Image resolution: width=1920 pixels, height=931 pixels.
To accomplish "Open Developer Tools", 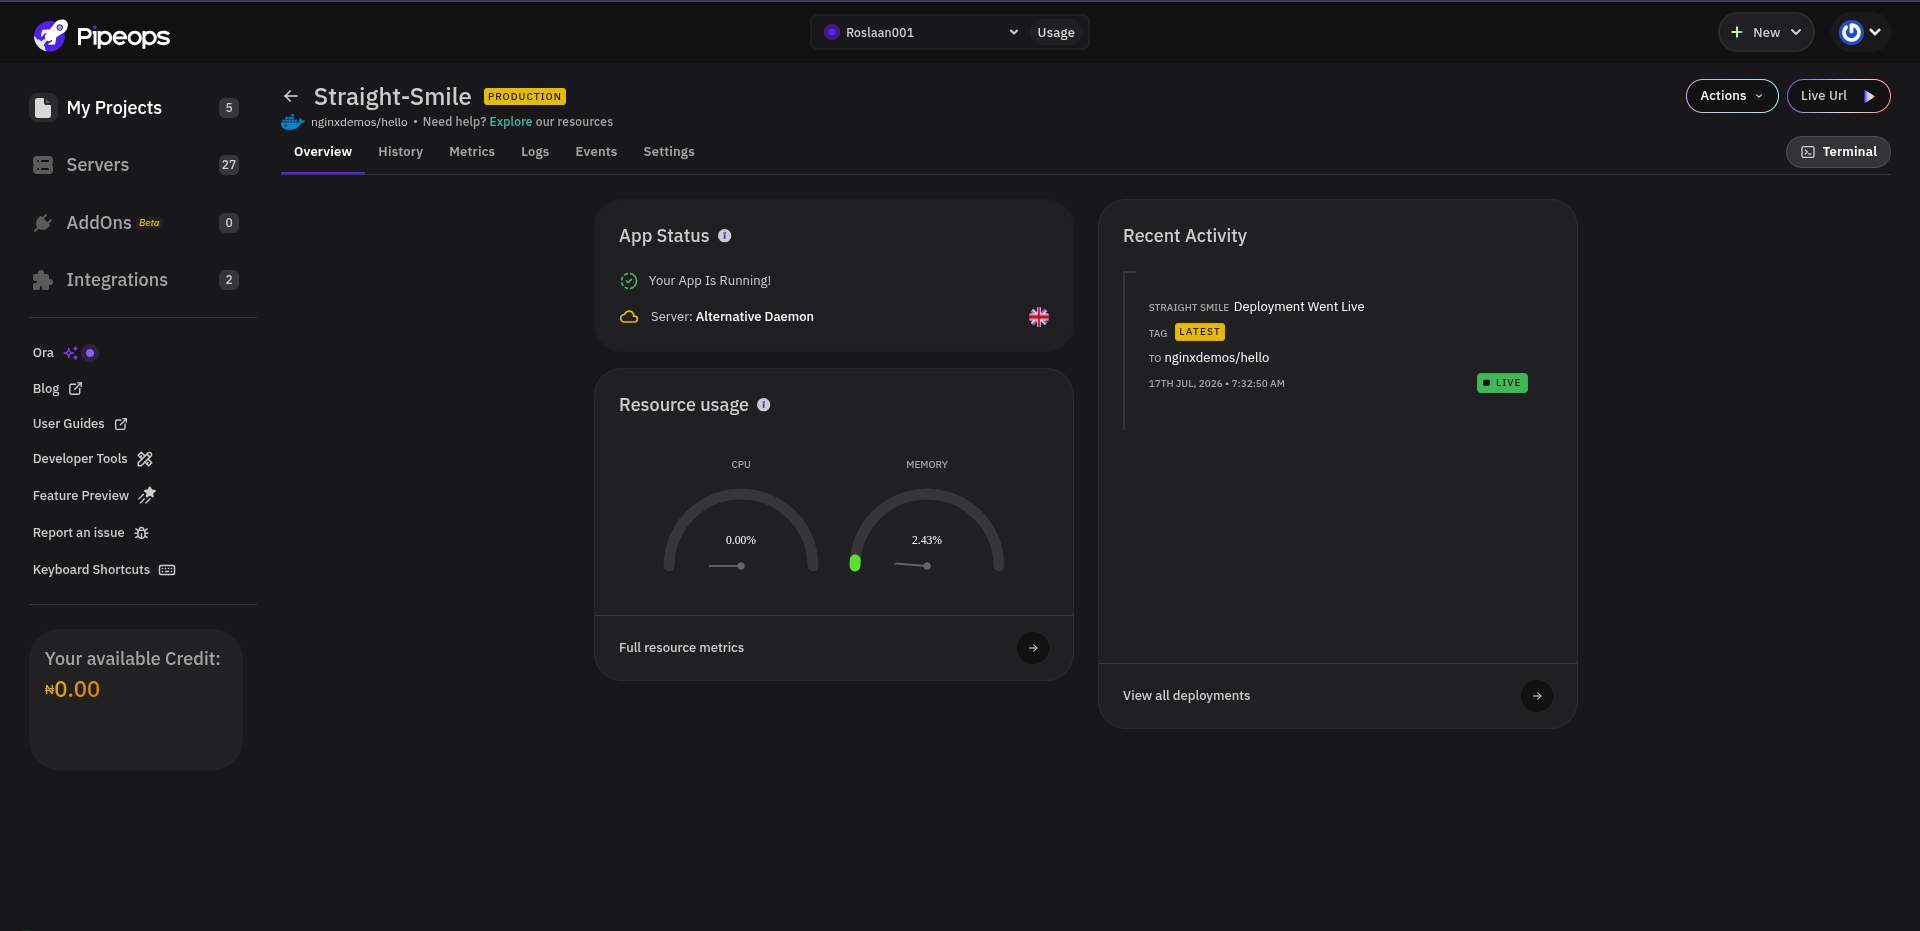I will (80, 459).
